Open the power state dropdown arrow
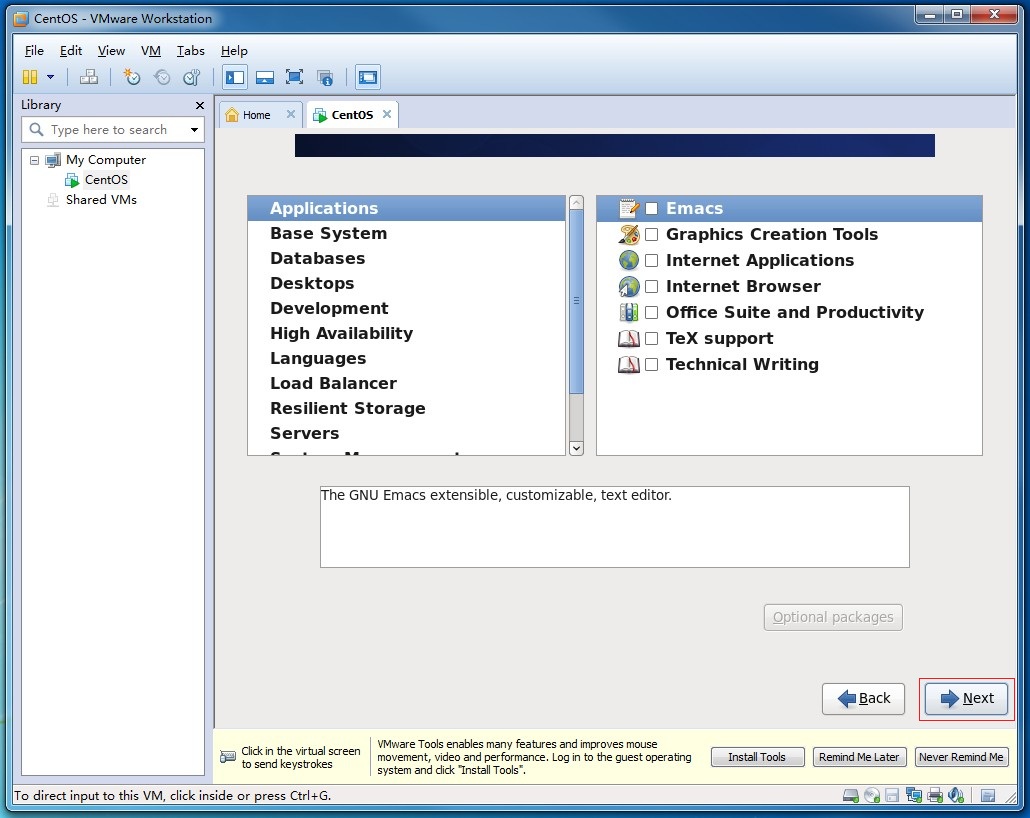This screenshot has height=818, width=1030. pos(50,77)
